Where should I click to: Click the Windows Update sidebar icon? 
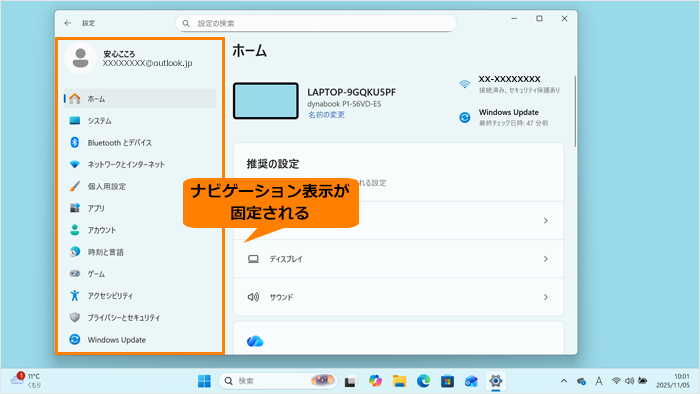point(75,340)
